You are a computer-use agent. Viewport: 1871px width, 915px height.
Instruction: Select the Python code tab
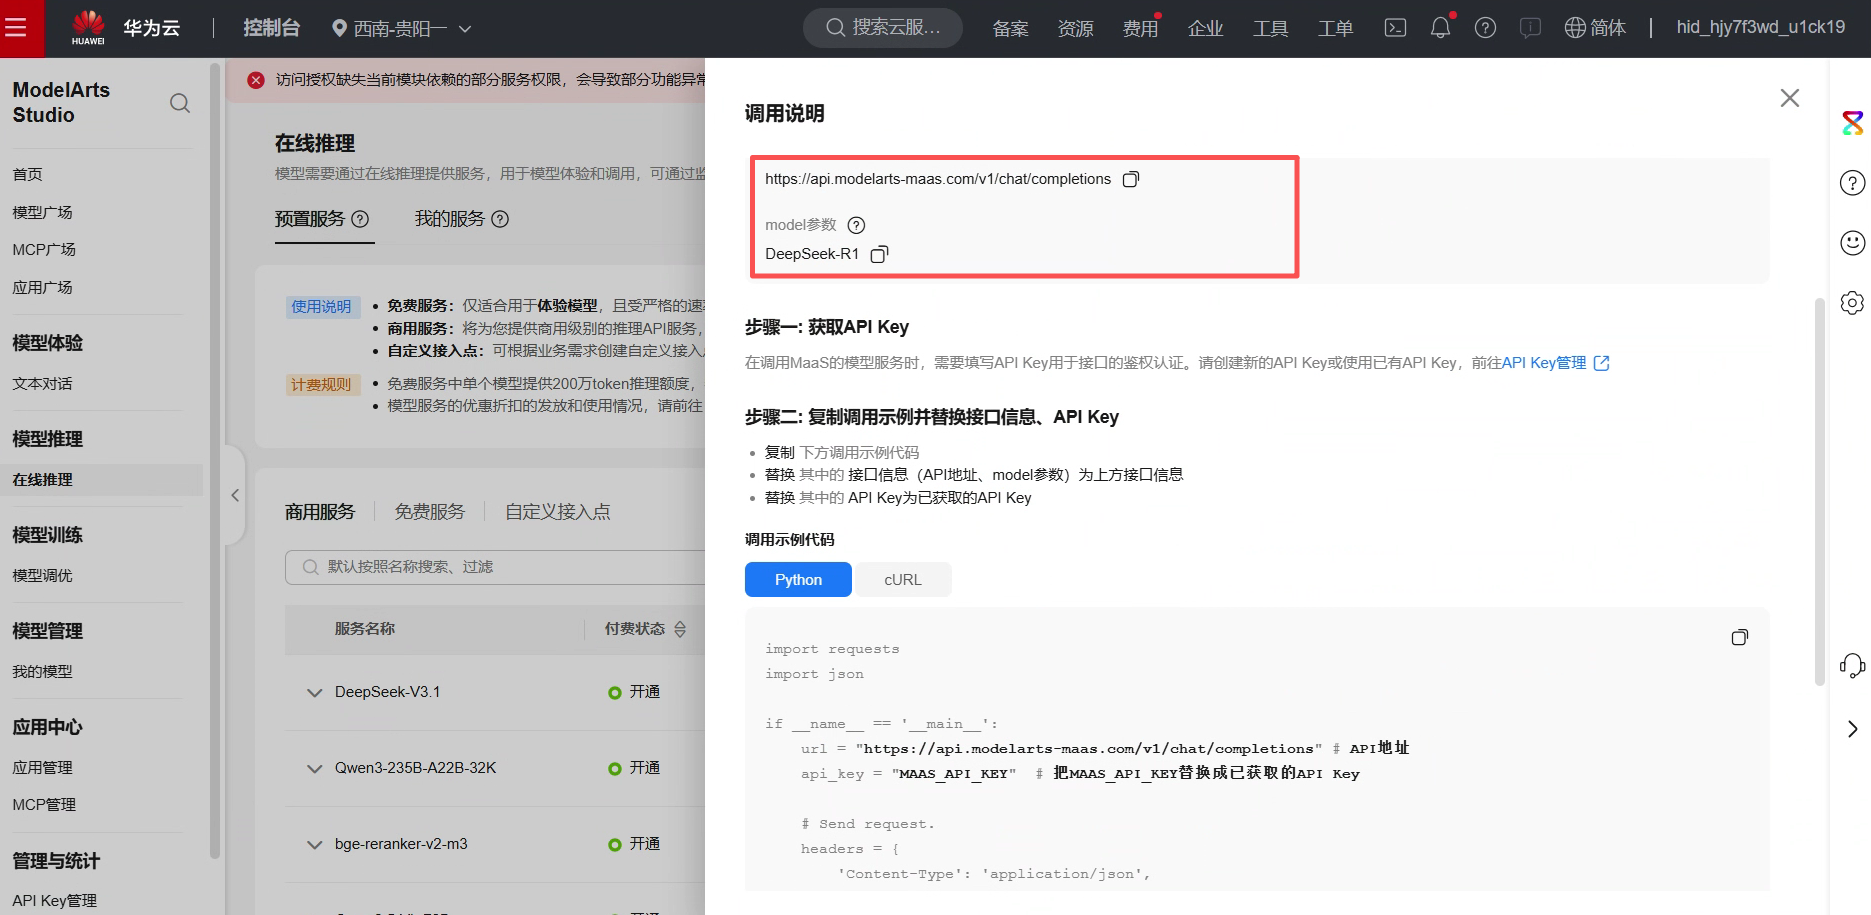(798, 580)
